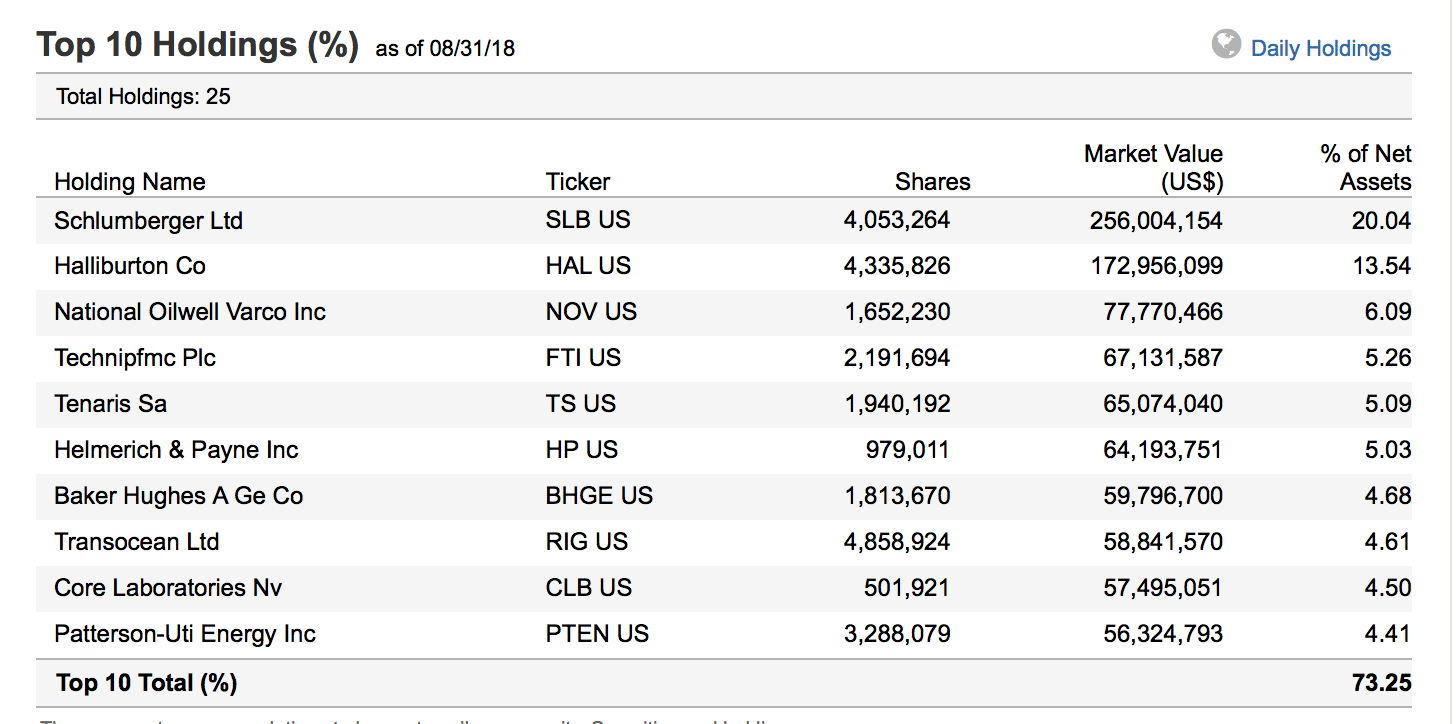Sort by the Holding Name column header

(130, 182)
